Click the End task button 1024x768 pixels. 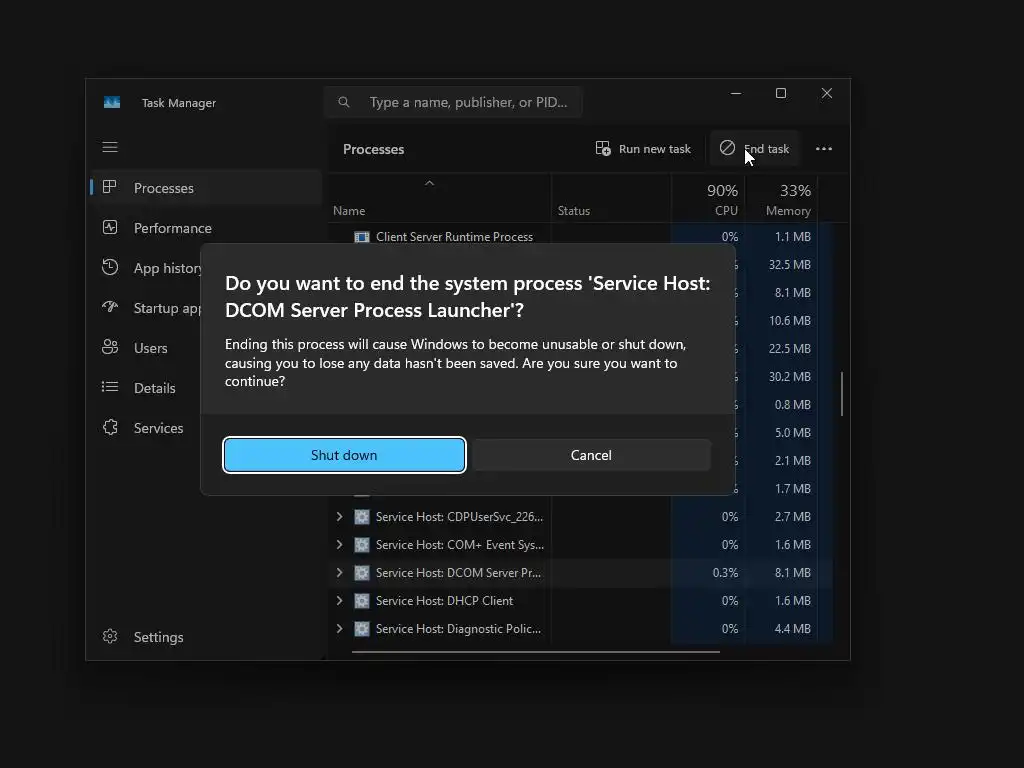[x=754, y=149]
